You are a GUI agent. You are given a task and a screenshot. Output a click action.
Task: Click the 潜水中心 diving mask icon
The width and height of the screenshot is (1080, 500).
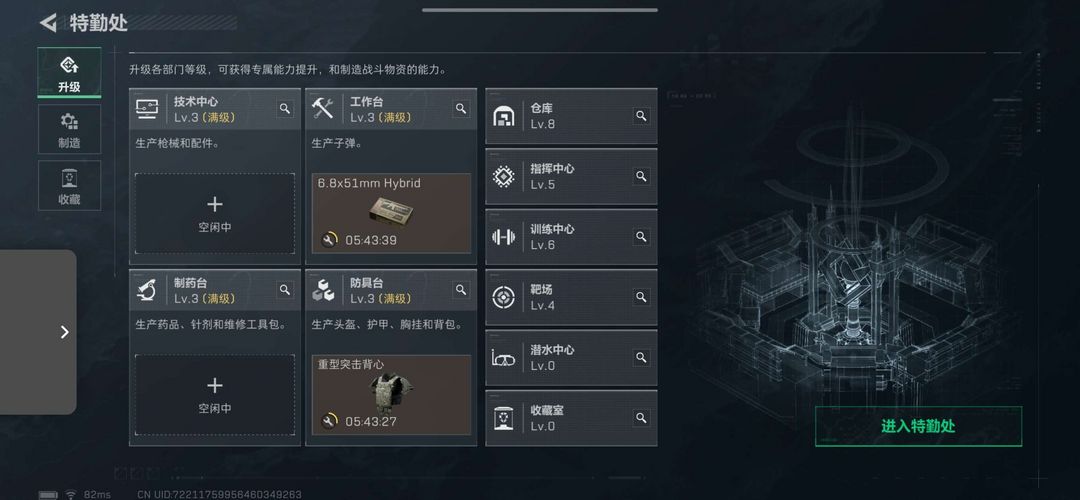504,357
